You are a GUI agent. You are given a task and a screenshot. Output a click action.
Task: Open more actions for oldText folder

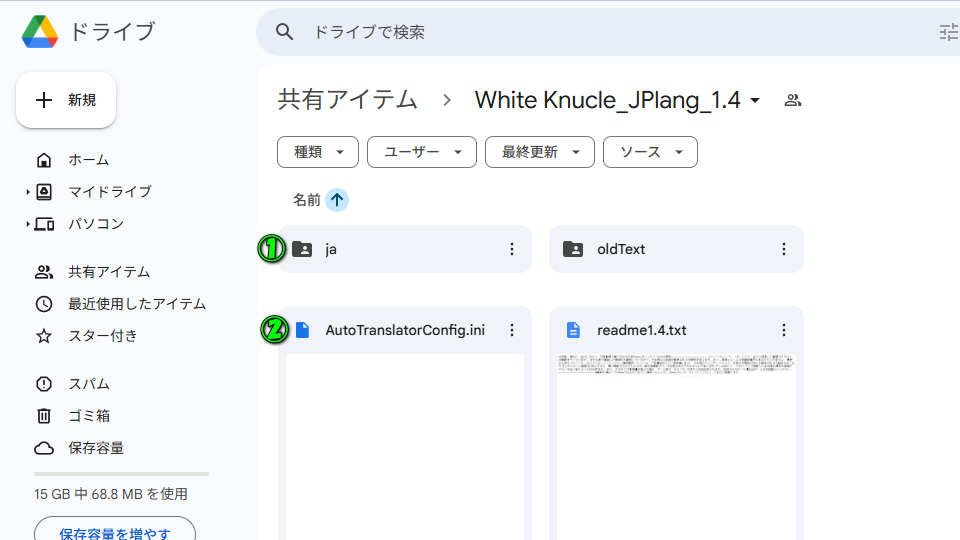coord(784,249)
